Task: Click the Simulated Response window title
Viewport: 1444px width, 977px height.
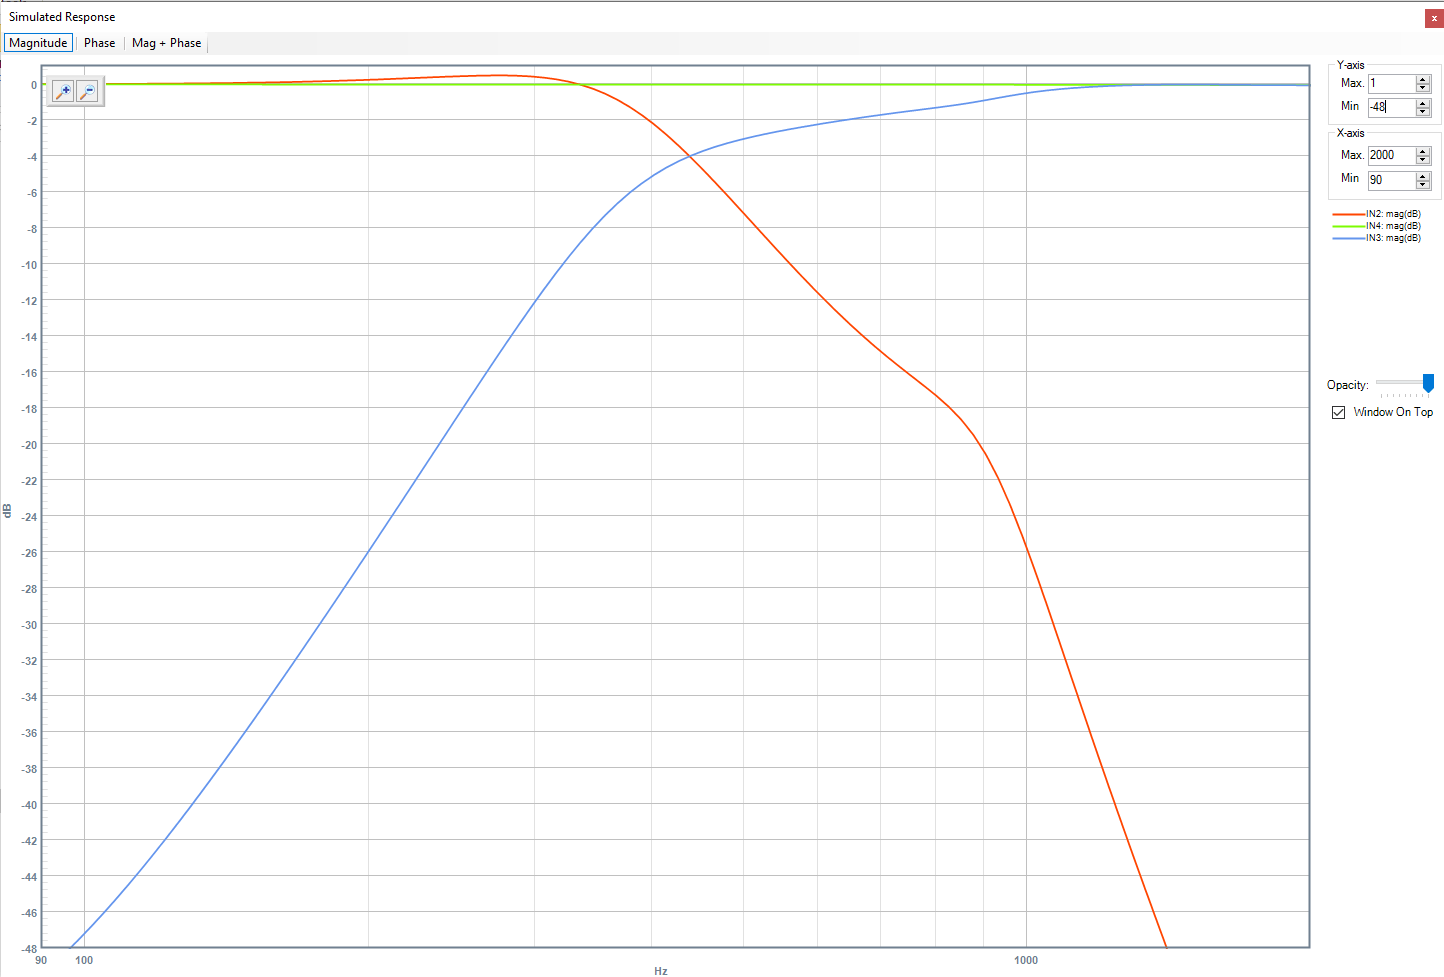Action: click(62, 17)
